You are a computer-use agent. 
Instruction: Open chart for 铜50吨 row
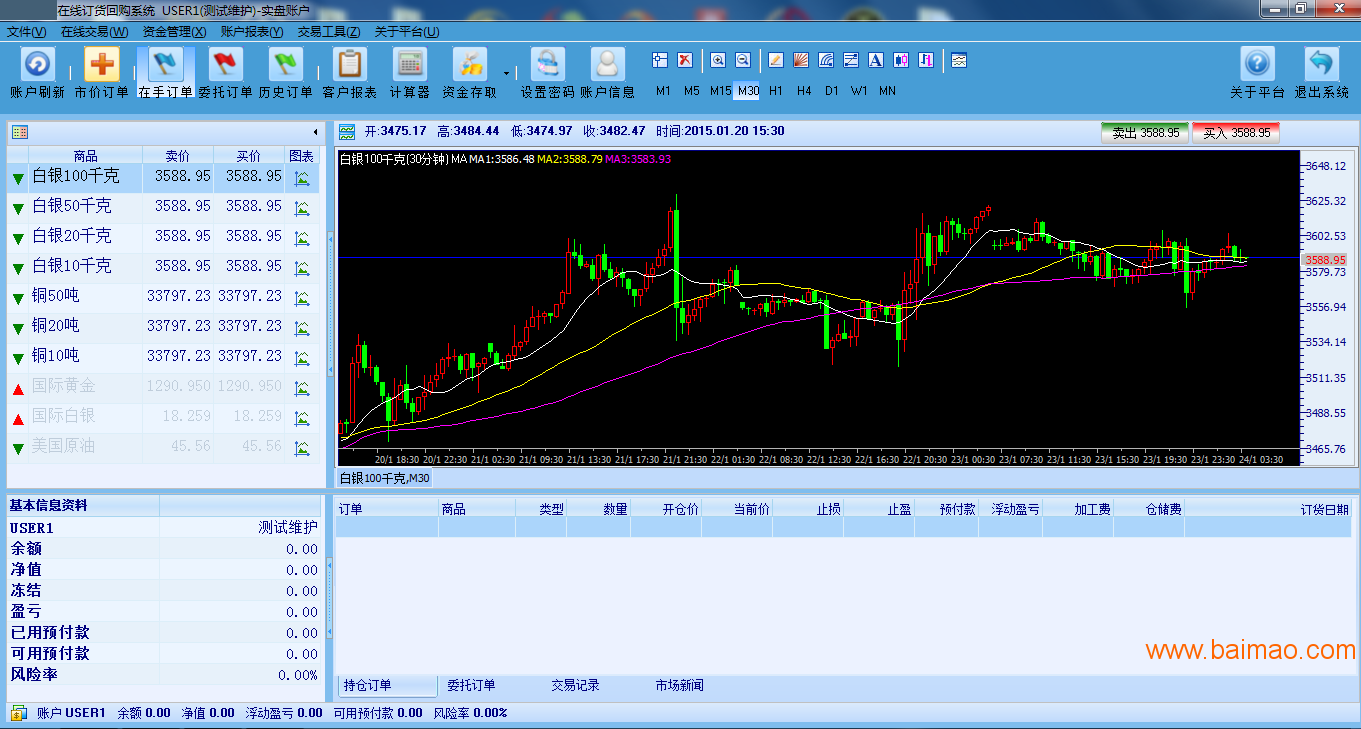[x=301, y=298]
